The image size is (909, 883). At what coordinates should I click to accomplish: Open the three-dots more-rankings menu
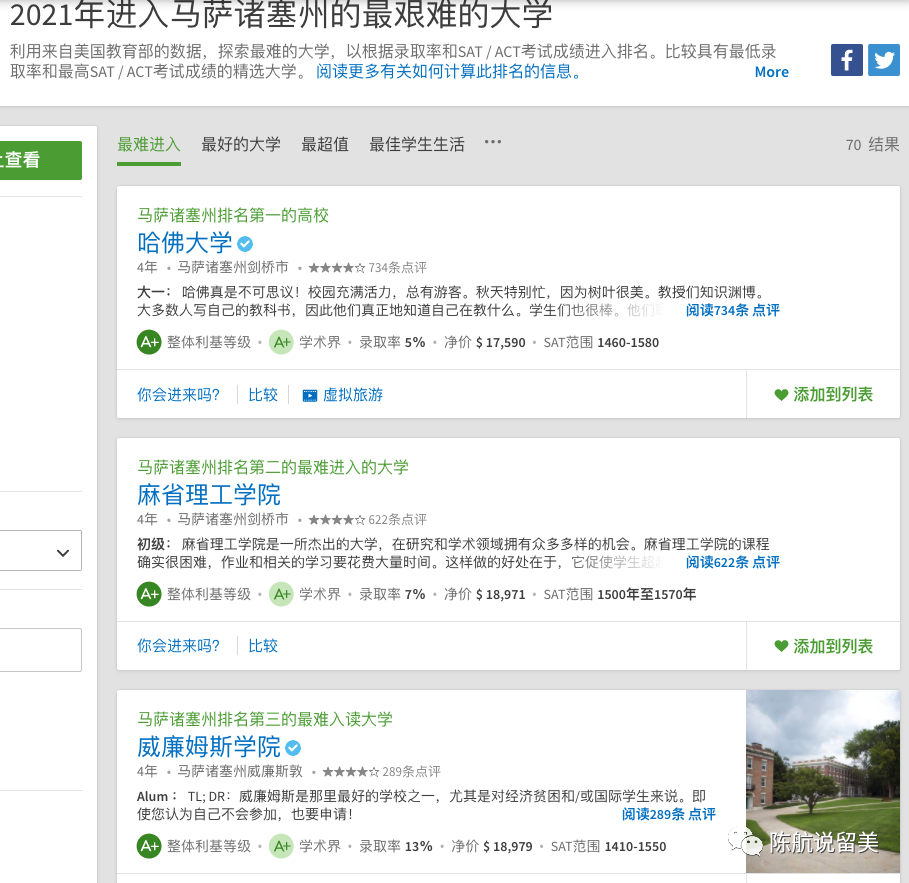click(x=493, y=142)
